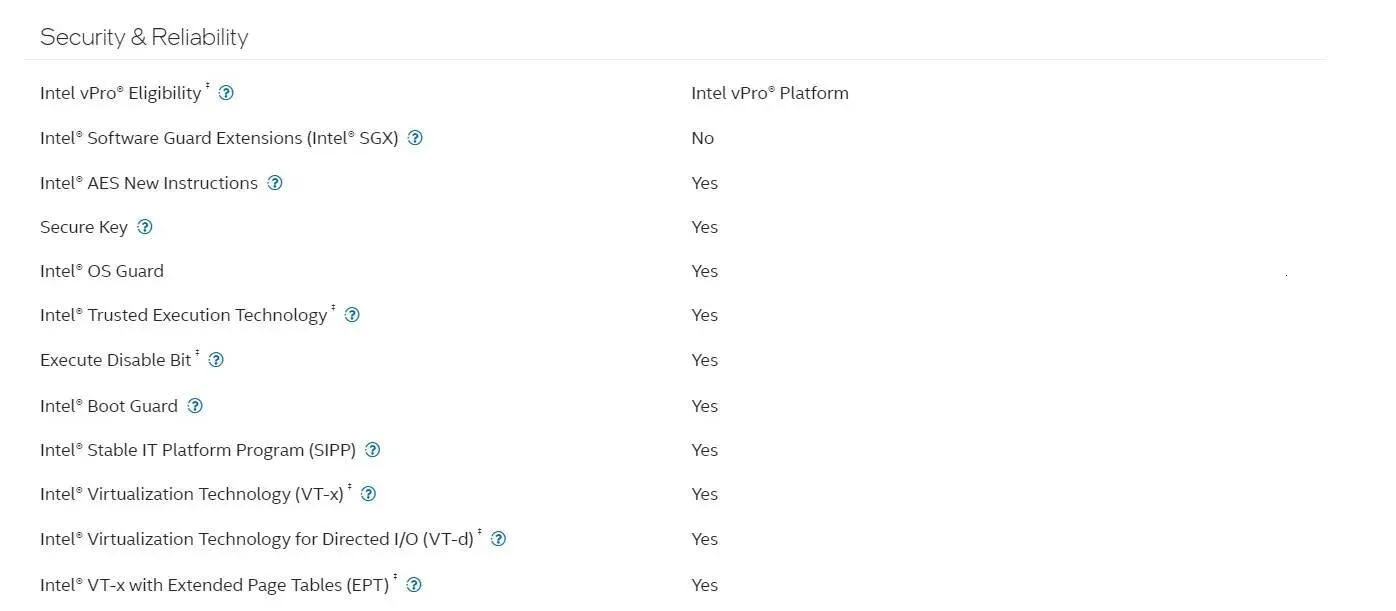The height and width of the screenshot is (611, 1396).
Task: Select the "Intel vPro Platform" value text
Action: 769,93
